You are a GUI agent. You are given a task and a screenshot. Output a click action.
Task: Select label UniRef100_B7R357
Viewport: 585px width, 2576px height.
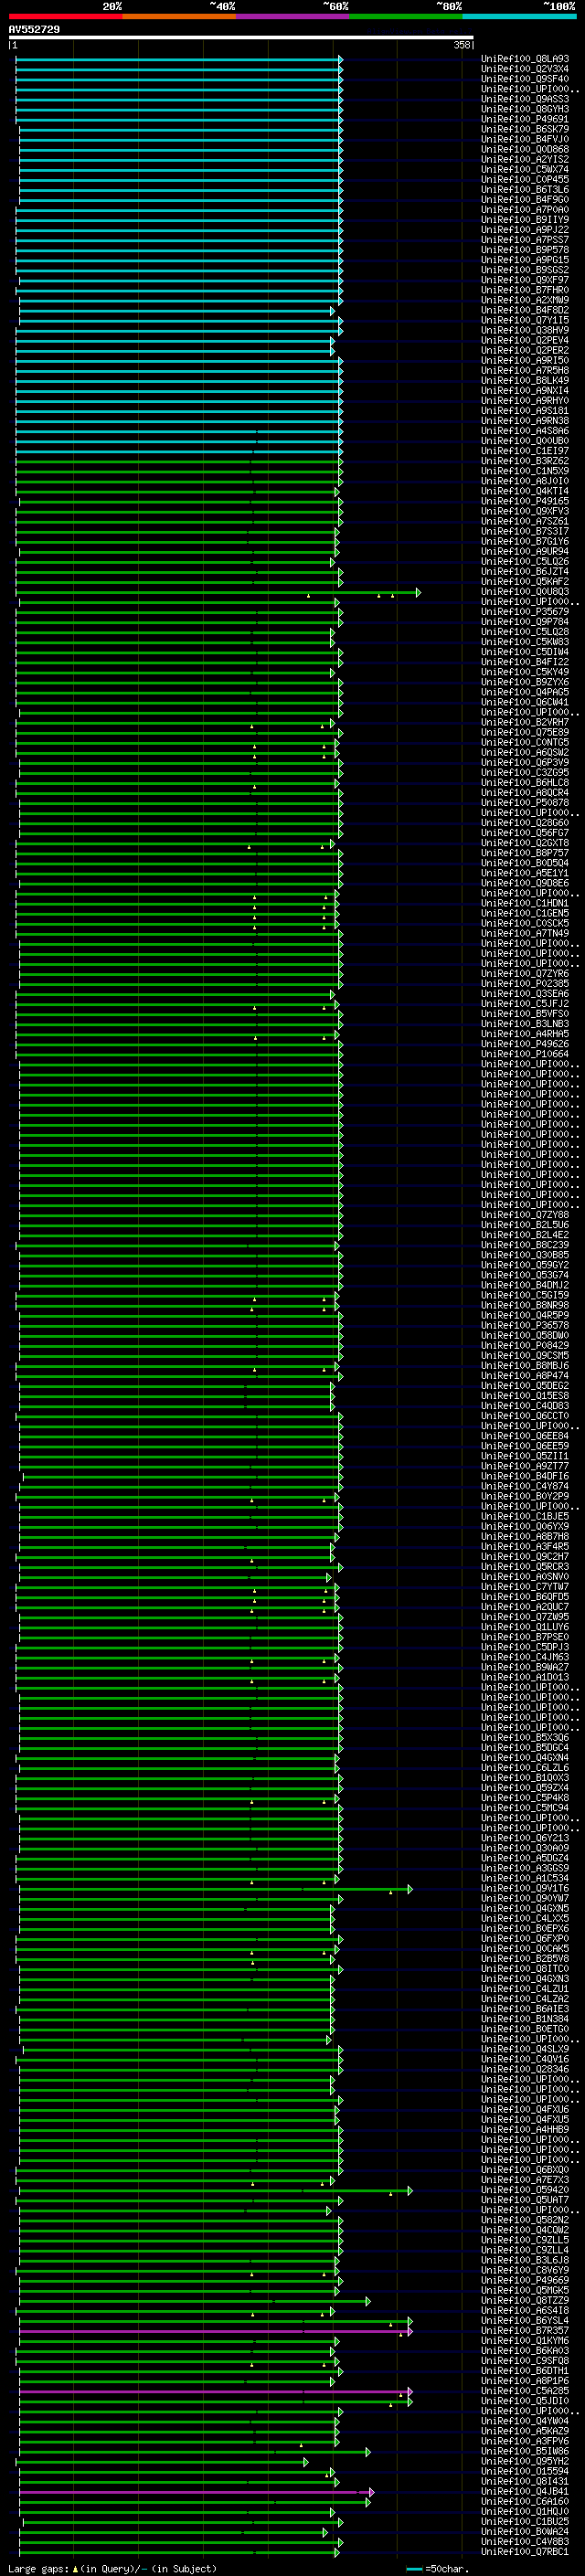point(525,2330)
